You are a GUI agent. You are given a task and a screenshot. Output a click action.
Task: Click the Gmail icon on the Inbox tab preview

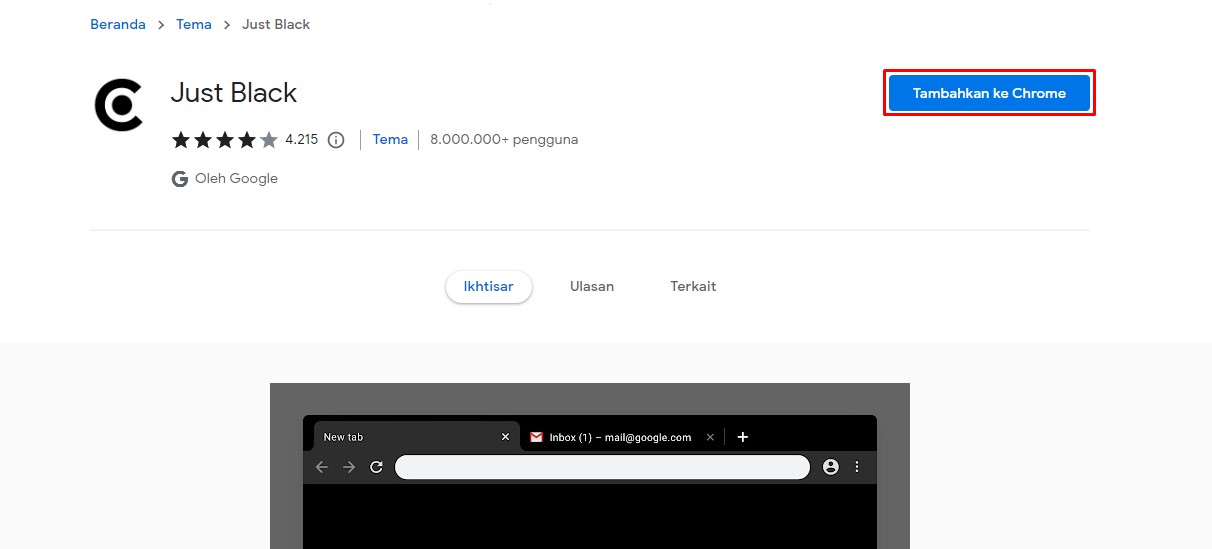pos(536,437)
